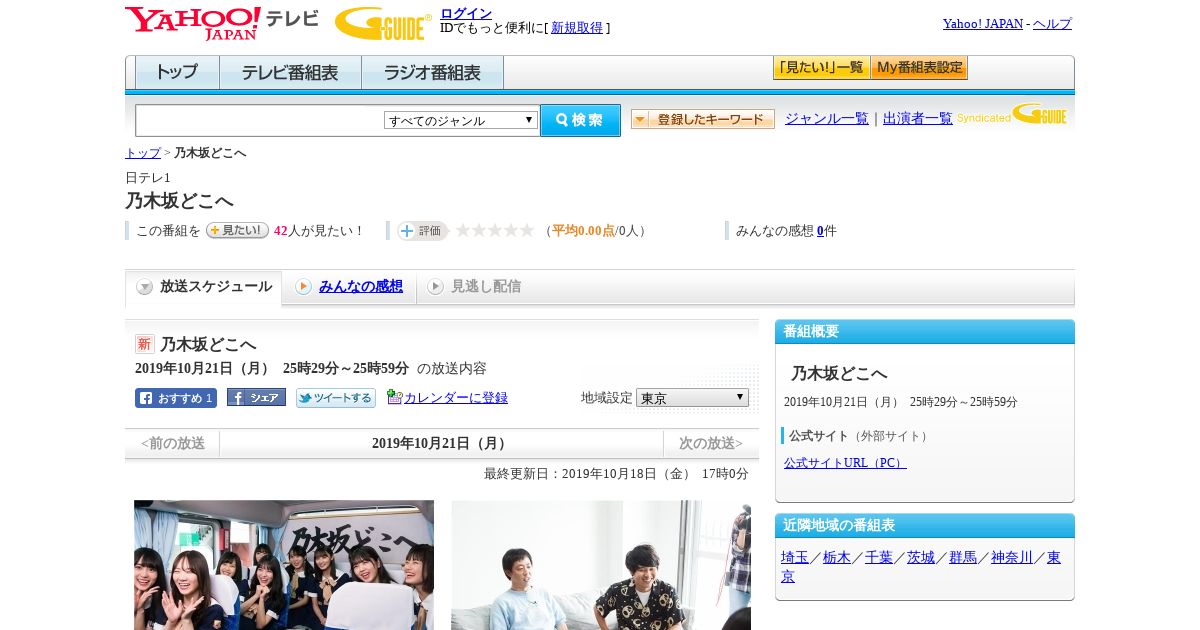Click the Syndicated G-Guide logo
The height and width of the screenshot is (630, 1200).
[1013, 115]
